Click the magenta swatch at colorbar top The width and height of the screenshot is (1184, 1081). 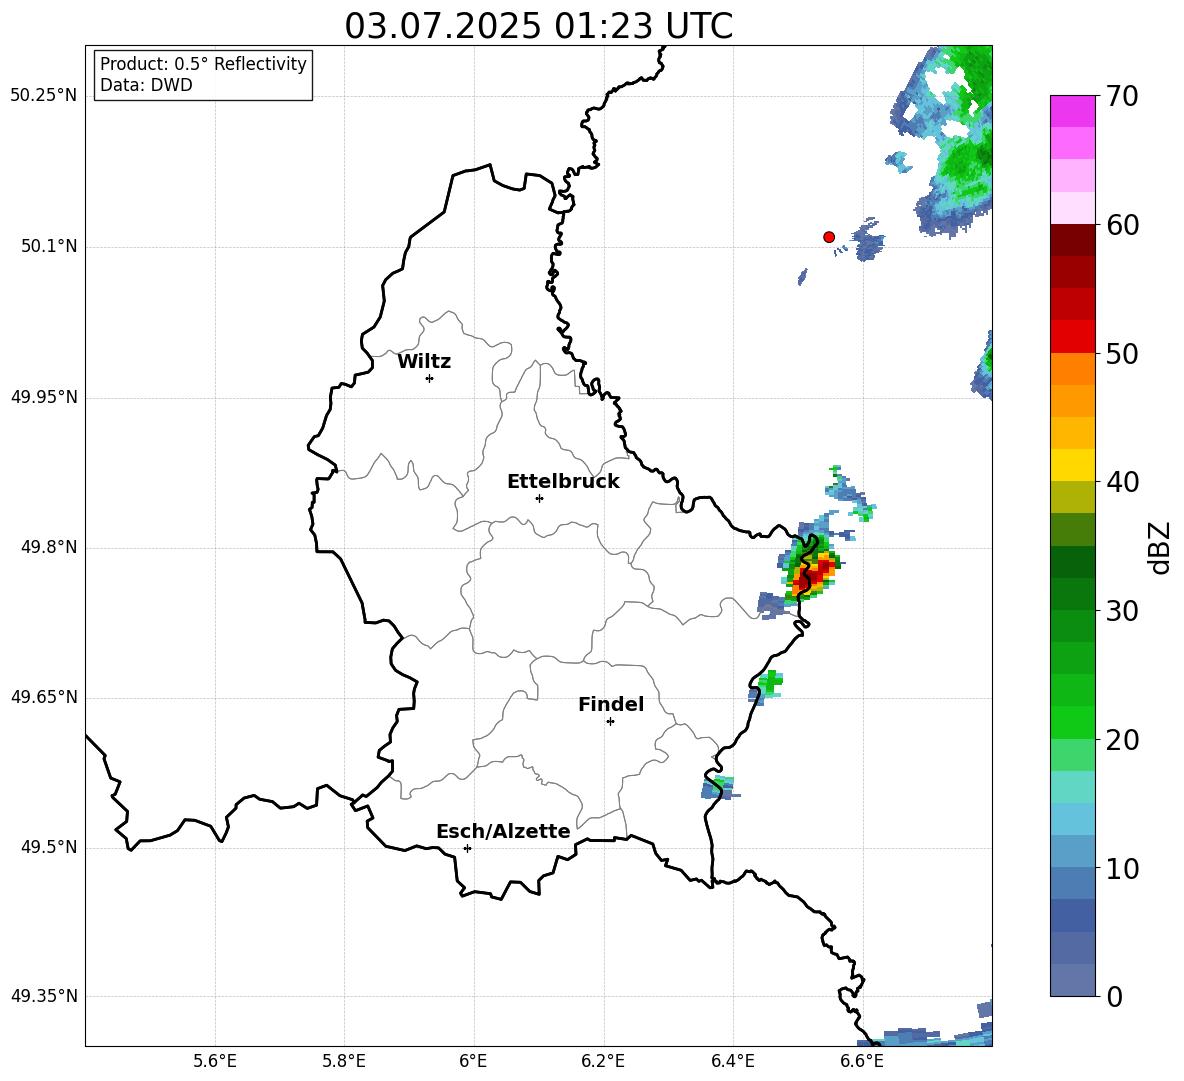[1072, 111]
